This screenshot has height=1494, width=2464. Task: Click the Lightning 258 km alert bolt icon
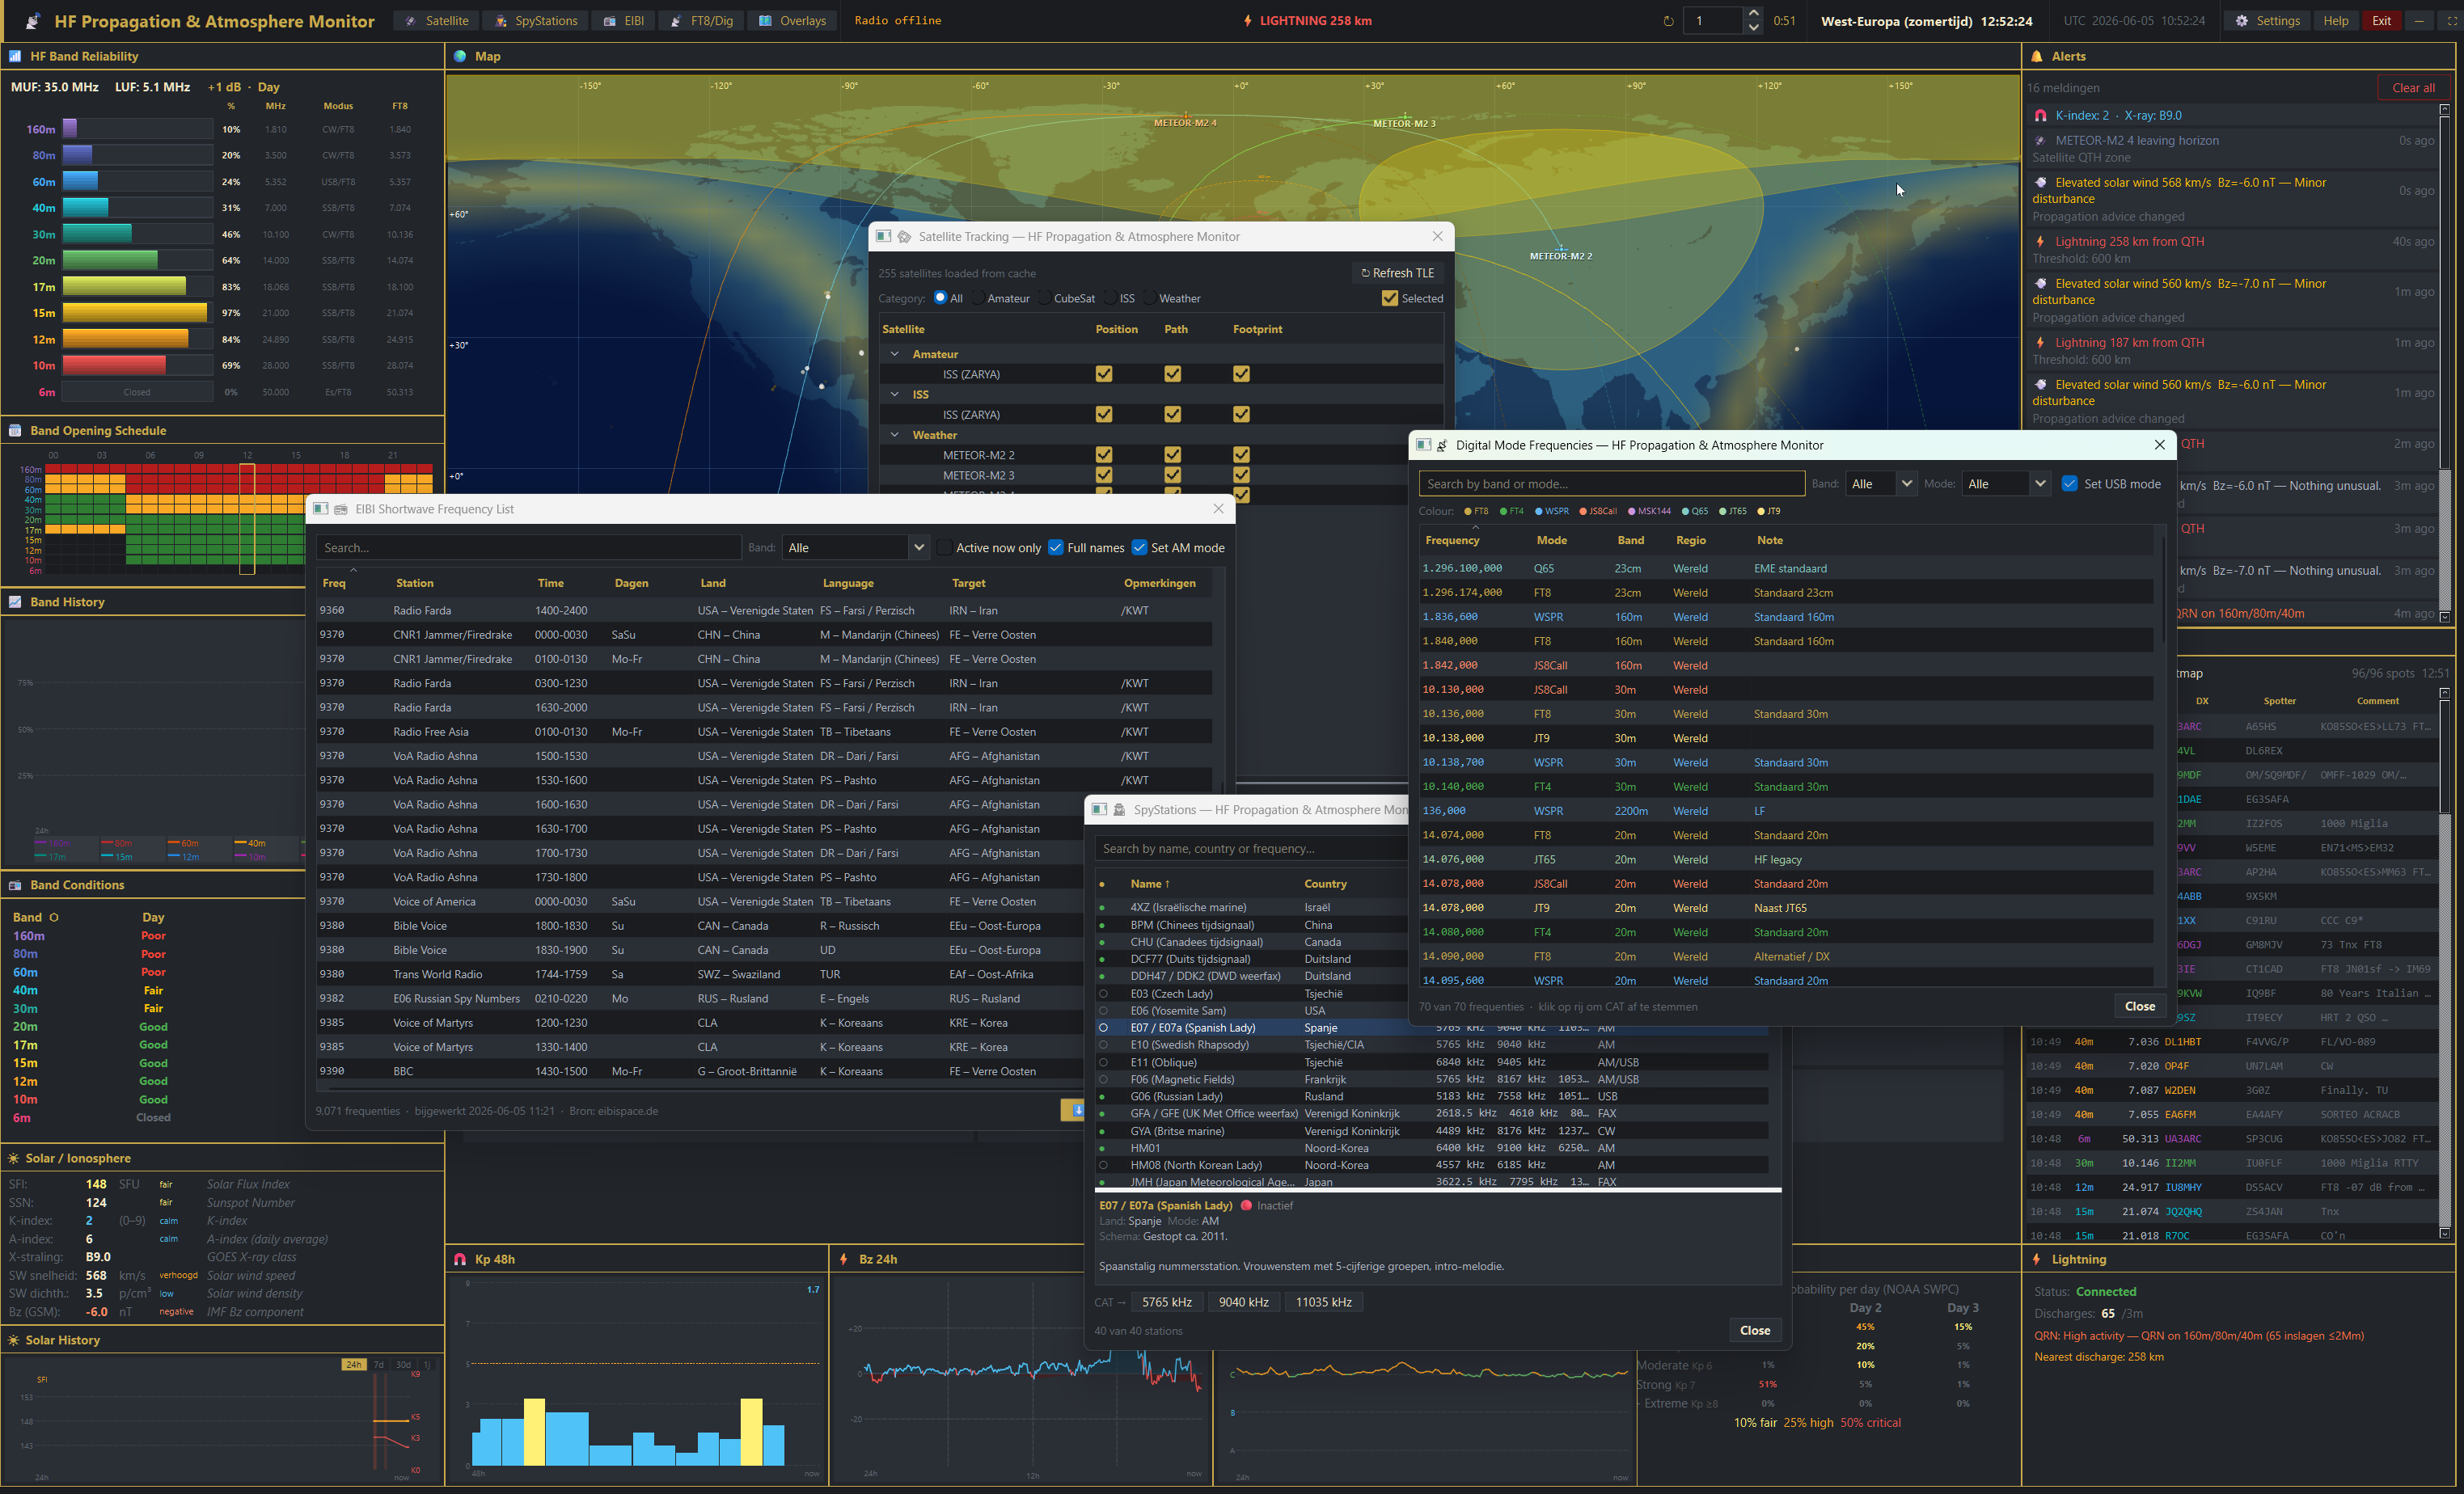pos(2041,242)
